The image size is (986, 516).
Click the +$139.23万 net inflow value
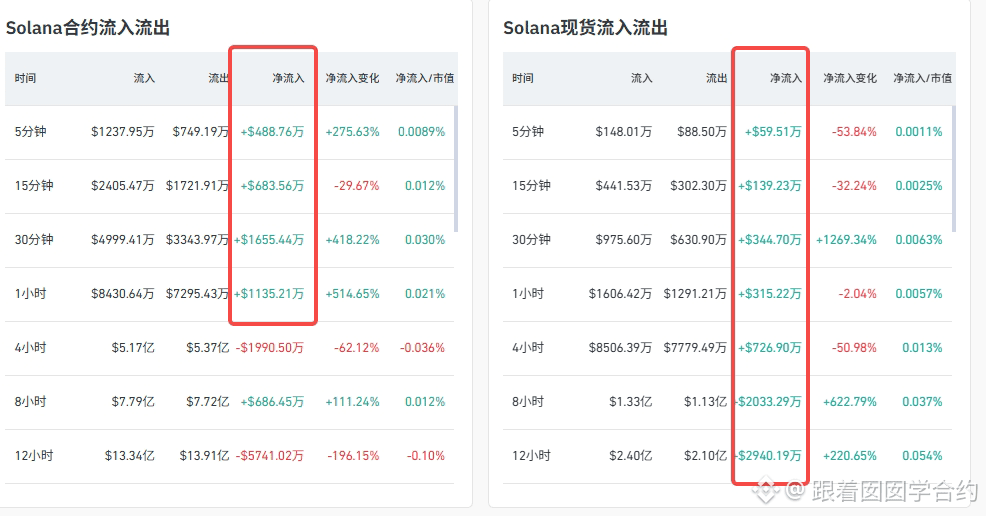click(x=770, y=186)
